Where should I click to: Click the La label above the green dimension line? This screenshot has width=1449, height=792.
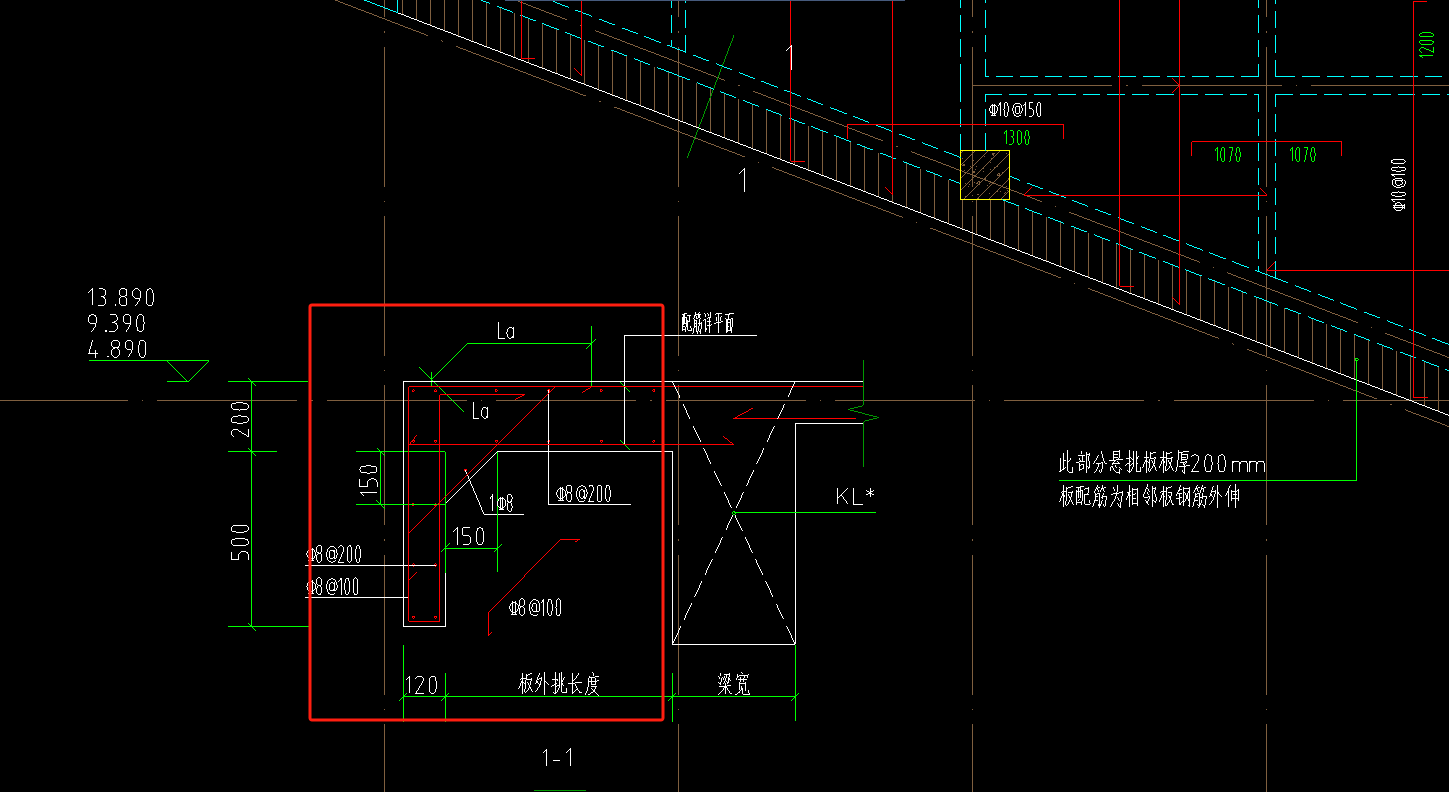pos(506,331)
